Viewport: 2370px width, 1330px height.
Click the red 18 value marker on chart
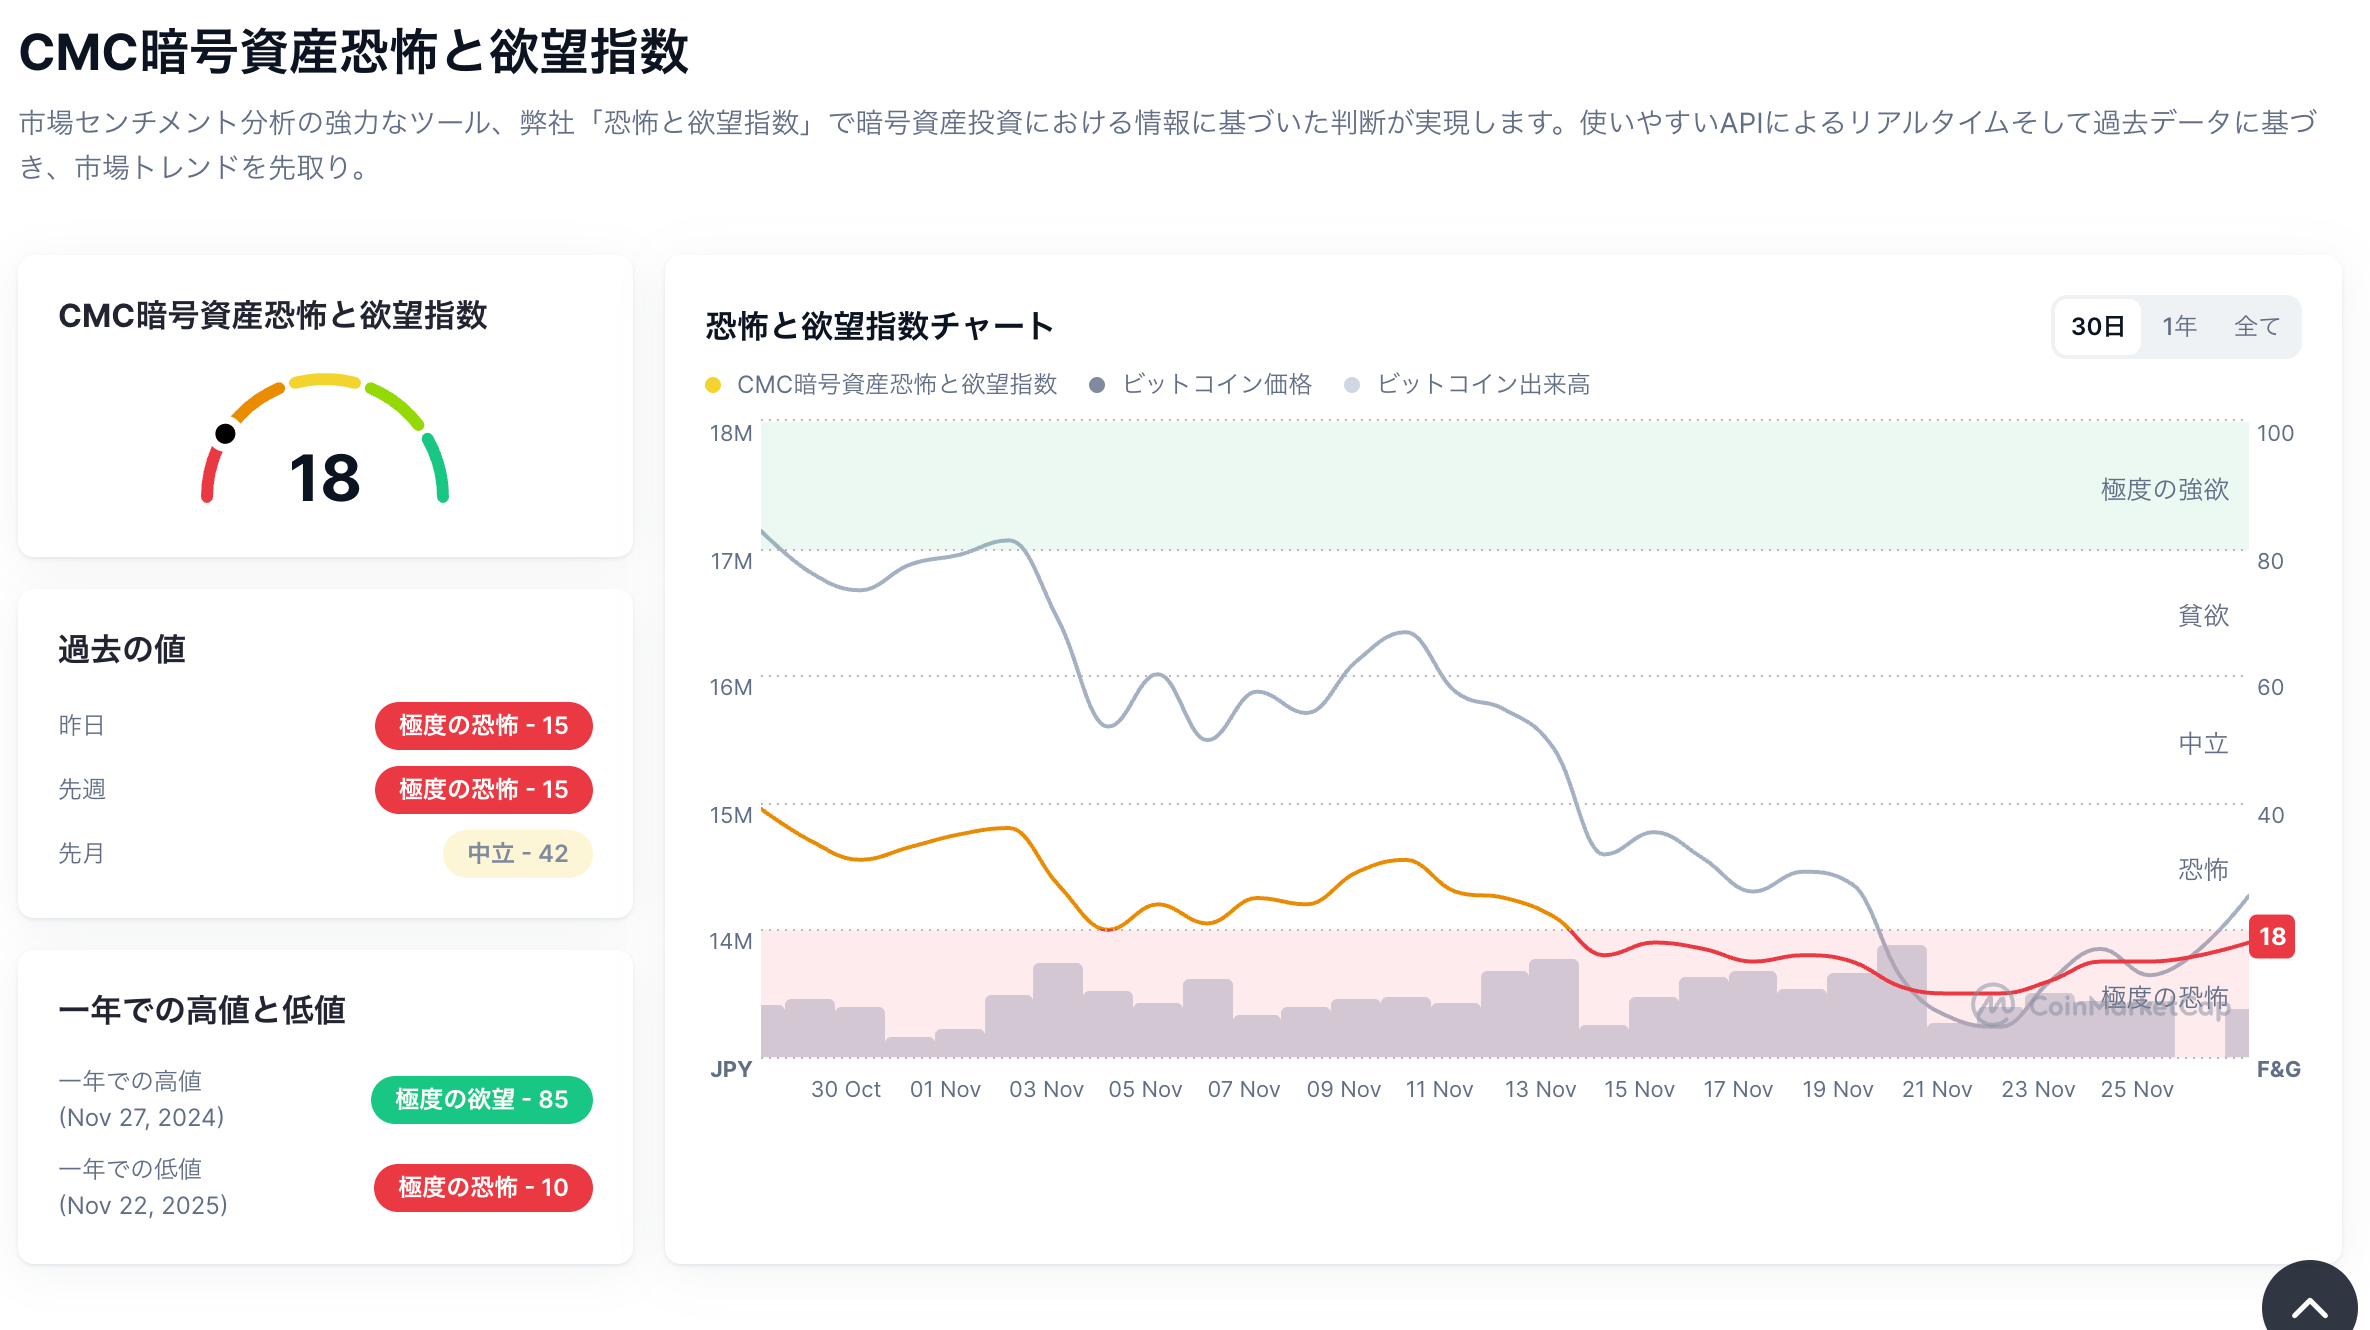click(x=2272, y=937)
